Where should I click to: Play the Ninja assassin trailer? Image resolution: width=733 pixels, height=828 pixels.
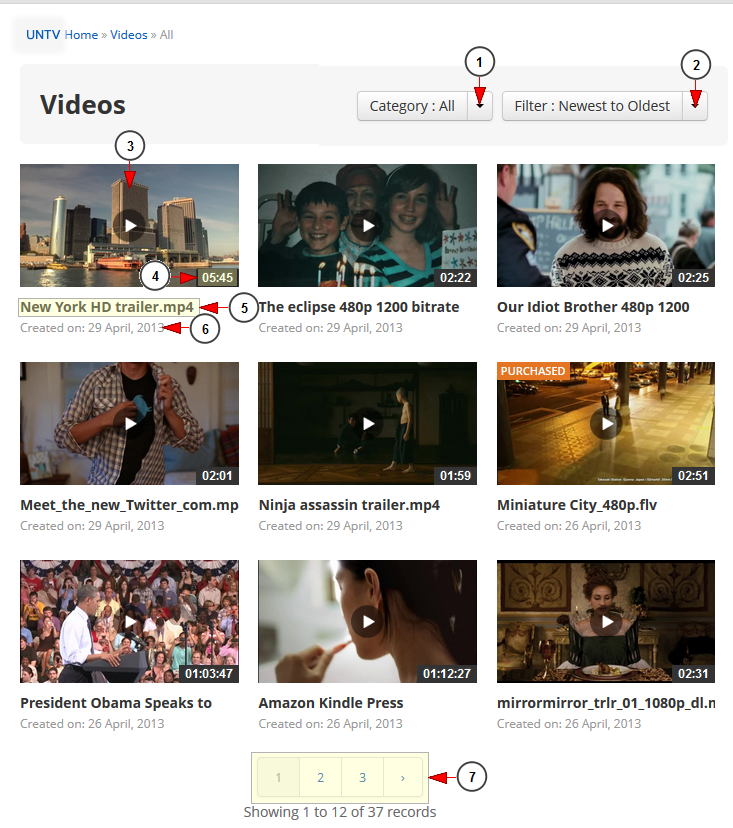[x=368, y=423]
